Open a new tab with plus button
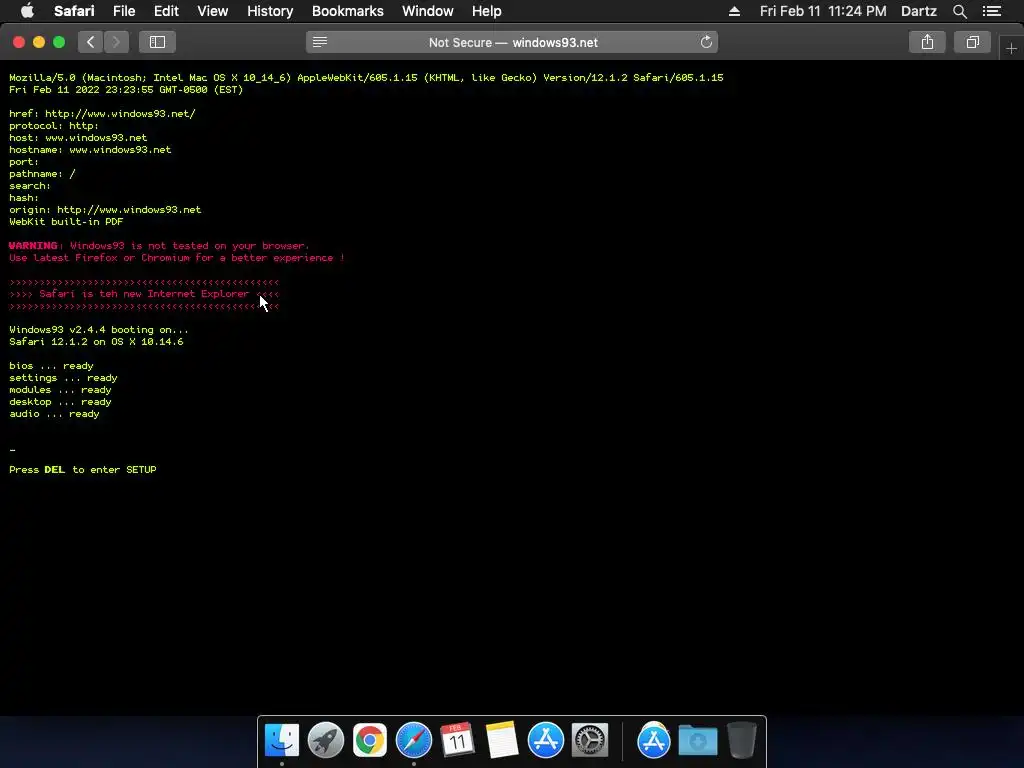 click(1011, 48)
